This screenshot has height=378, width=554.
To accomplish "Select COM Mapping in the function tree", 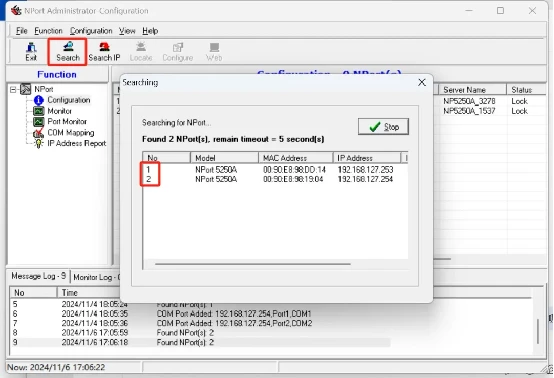I will (71, 132).
